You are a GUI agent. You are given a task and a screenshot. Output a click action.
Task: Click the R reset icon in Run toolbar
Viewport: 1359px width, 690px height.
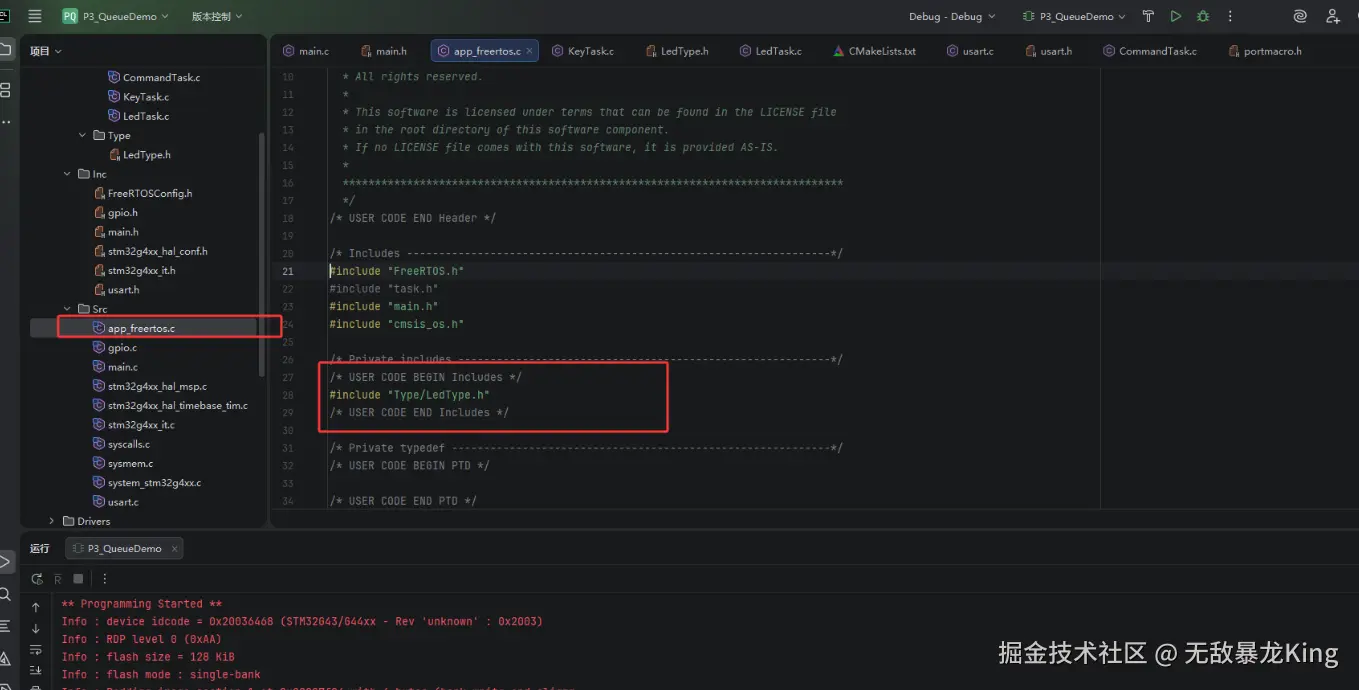pos(58,578)
